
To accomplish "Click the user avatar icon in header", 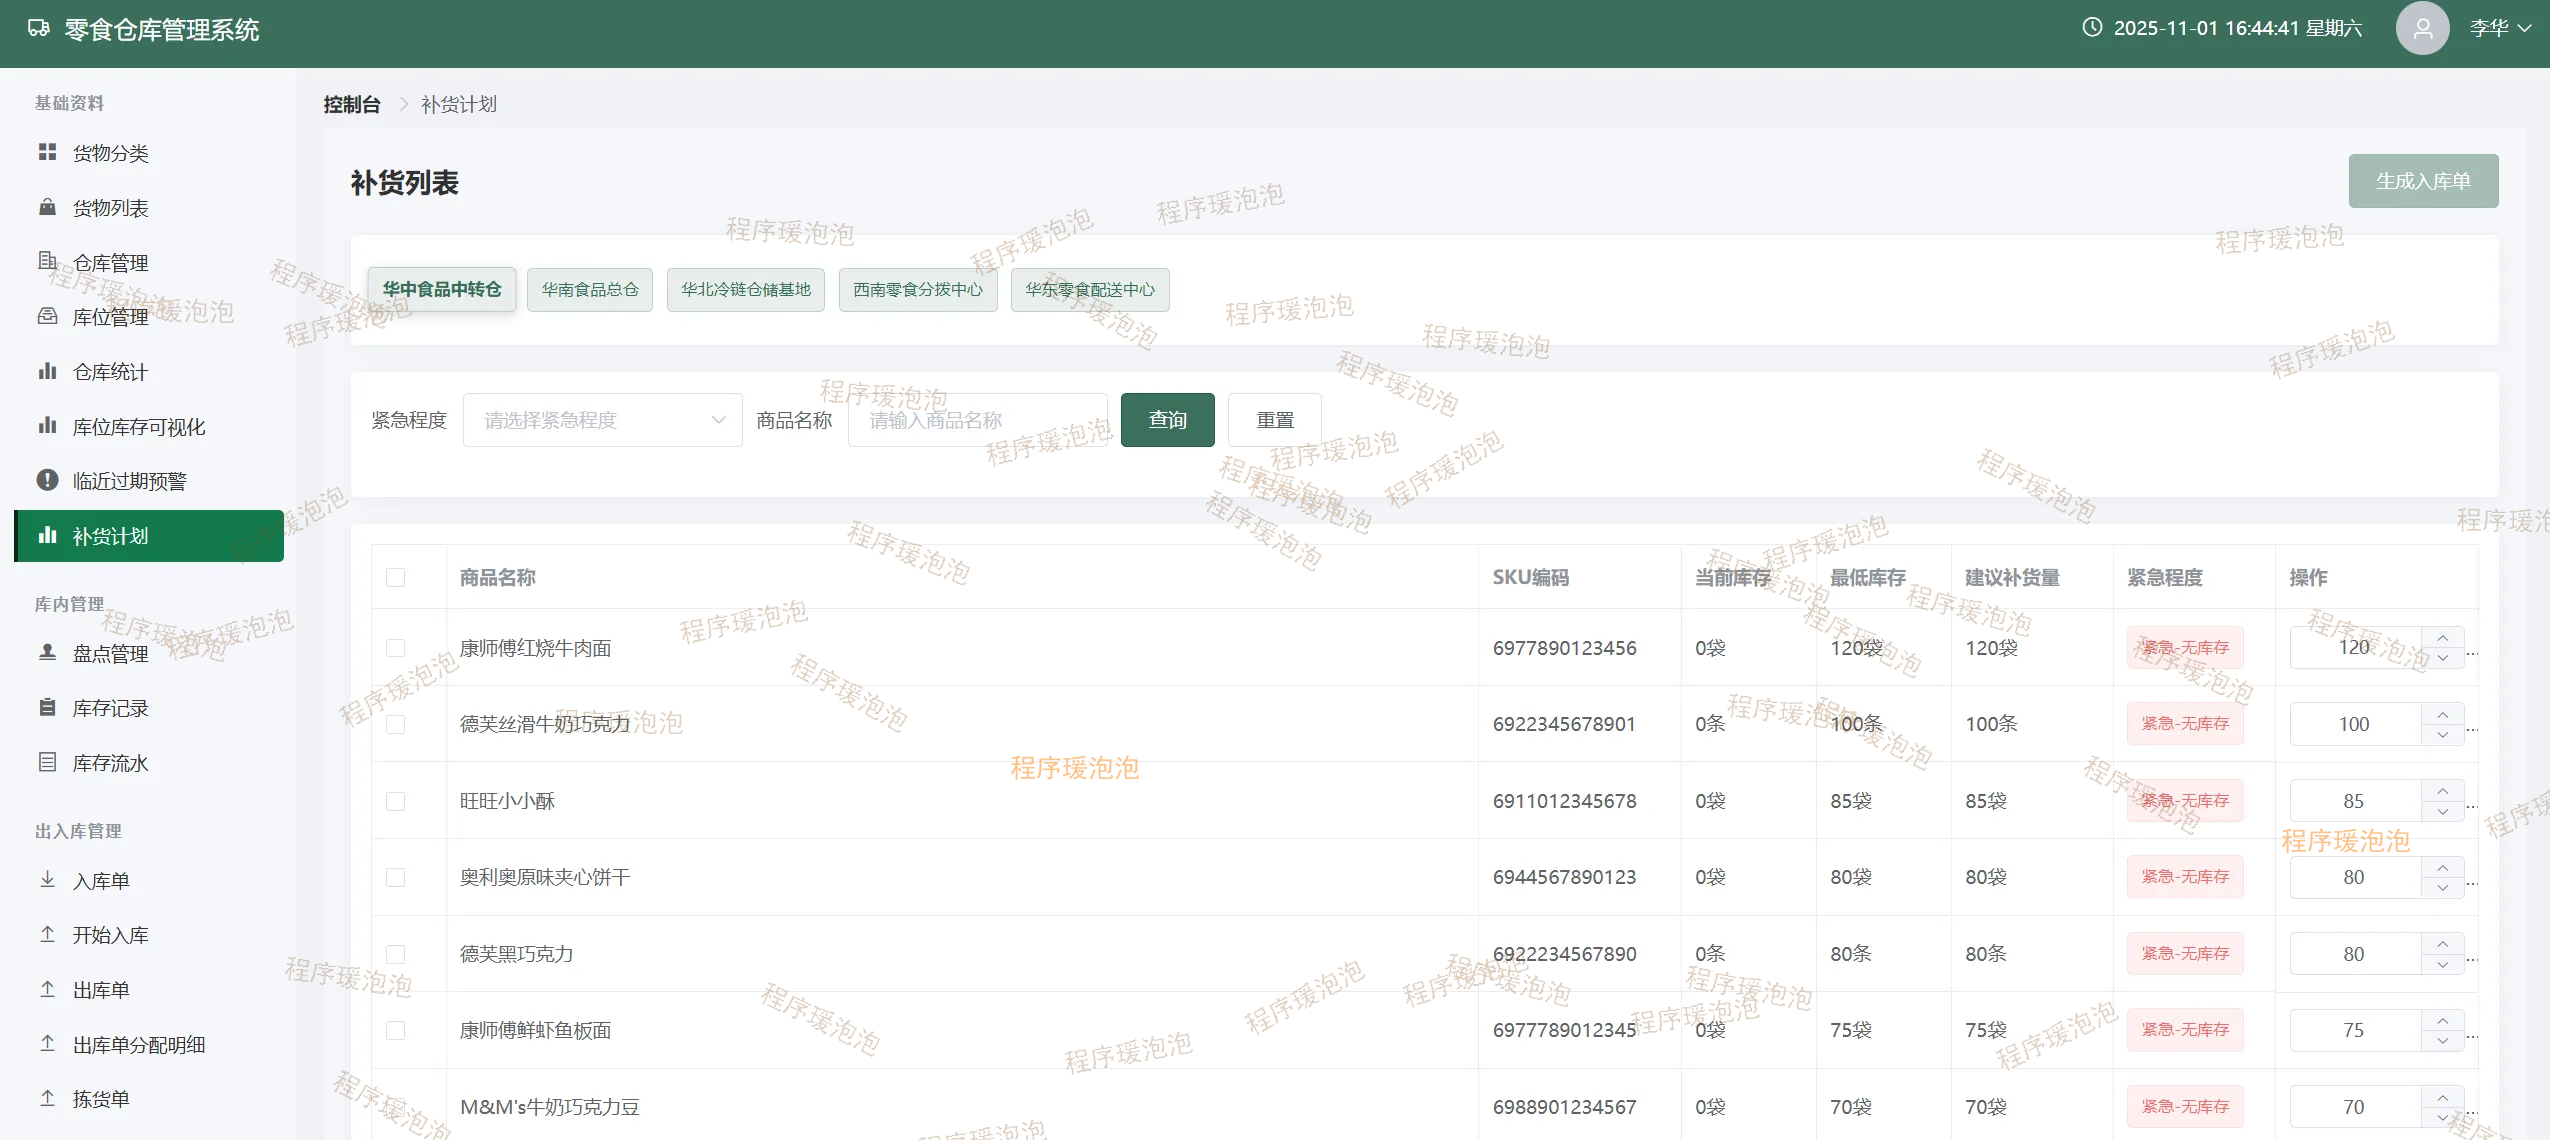I will [2421, 28].
